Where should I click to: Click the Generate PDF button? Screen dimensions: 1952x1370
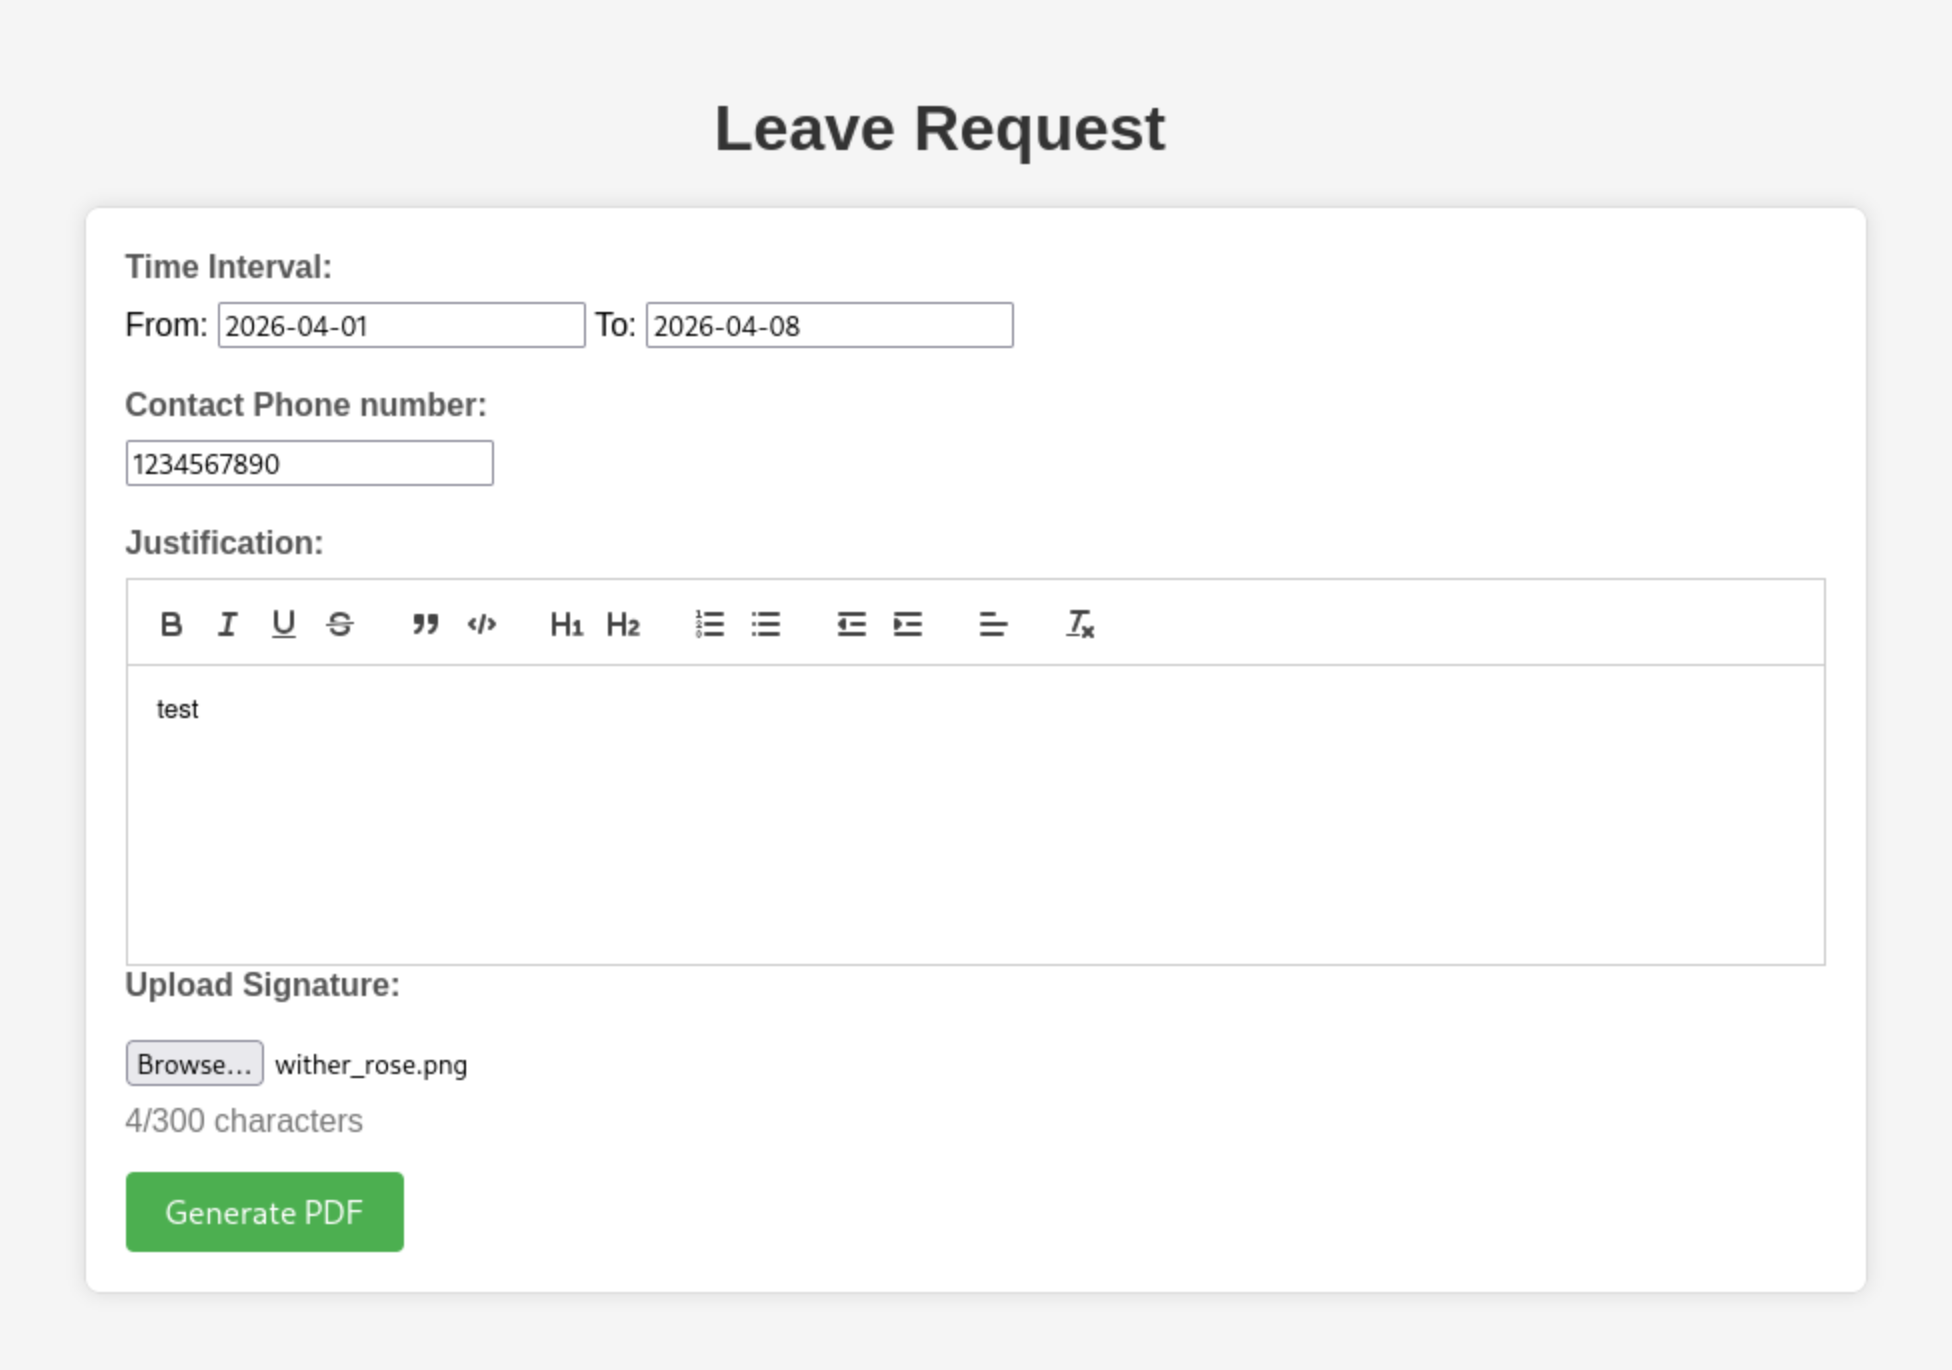coord(264,1212)
